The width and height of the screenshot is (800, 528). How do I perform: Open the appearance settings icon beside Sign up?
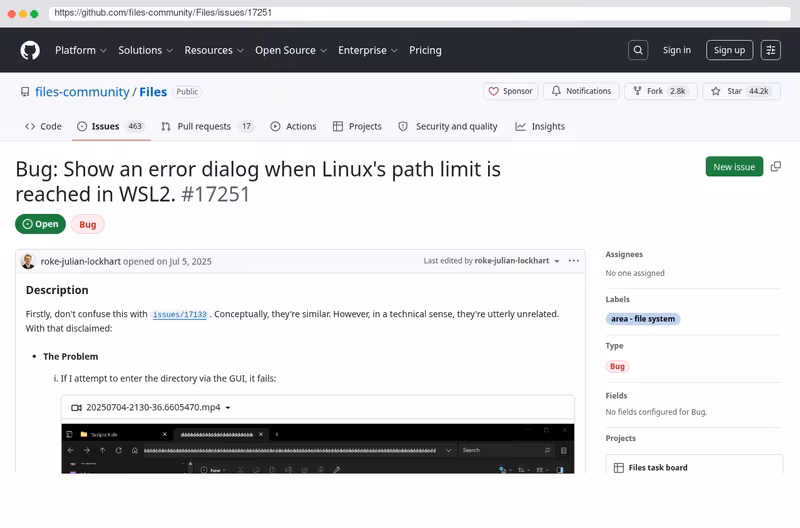(x=770, y=50)
